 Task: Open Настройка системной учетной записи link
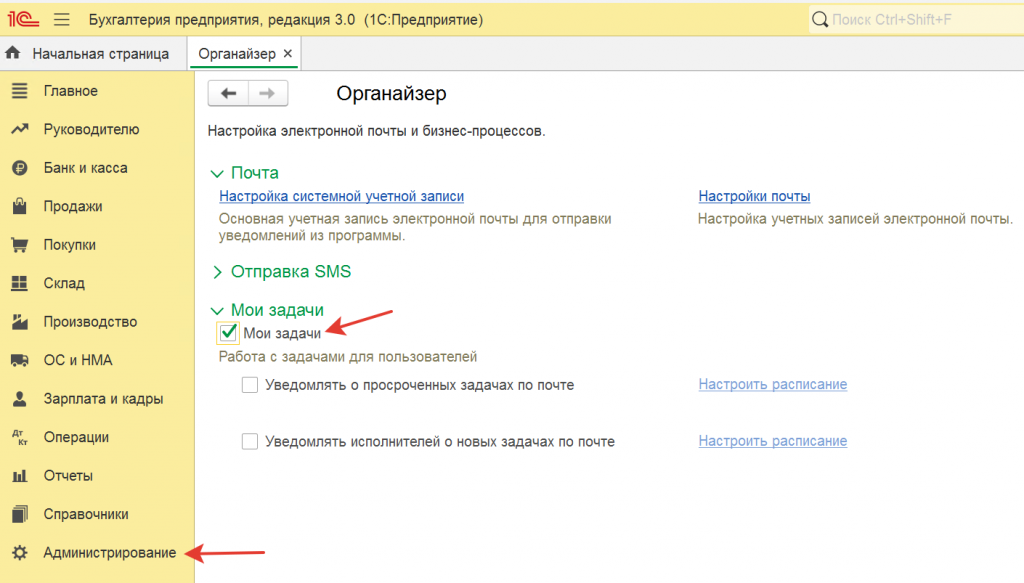click(342, 196)
